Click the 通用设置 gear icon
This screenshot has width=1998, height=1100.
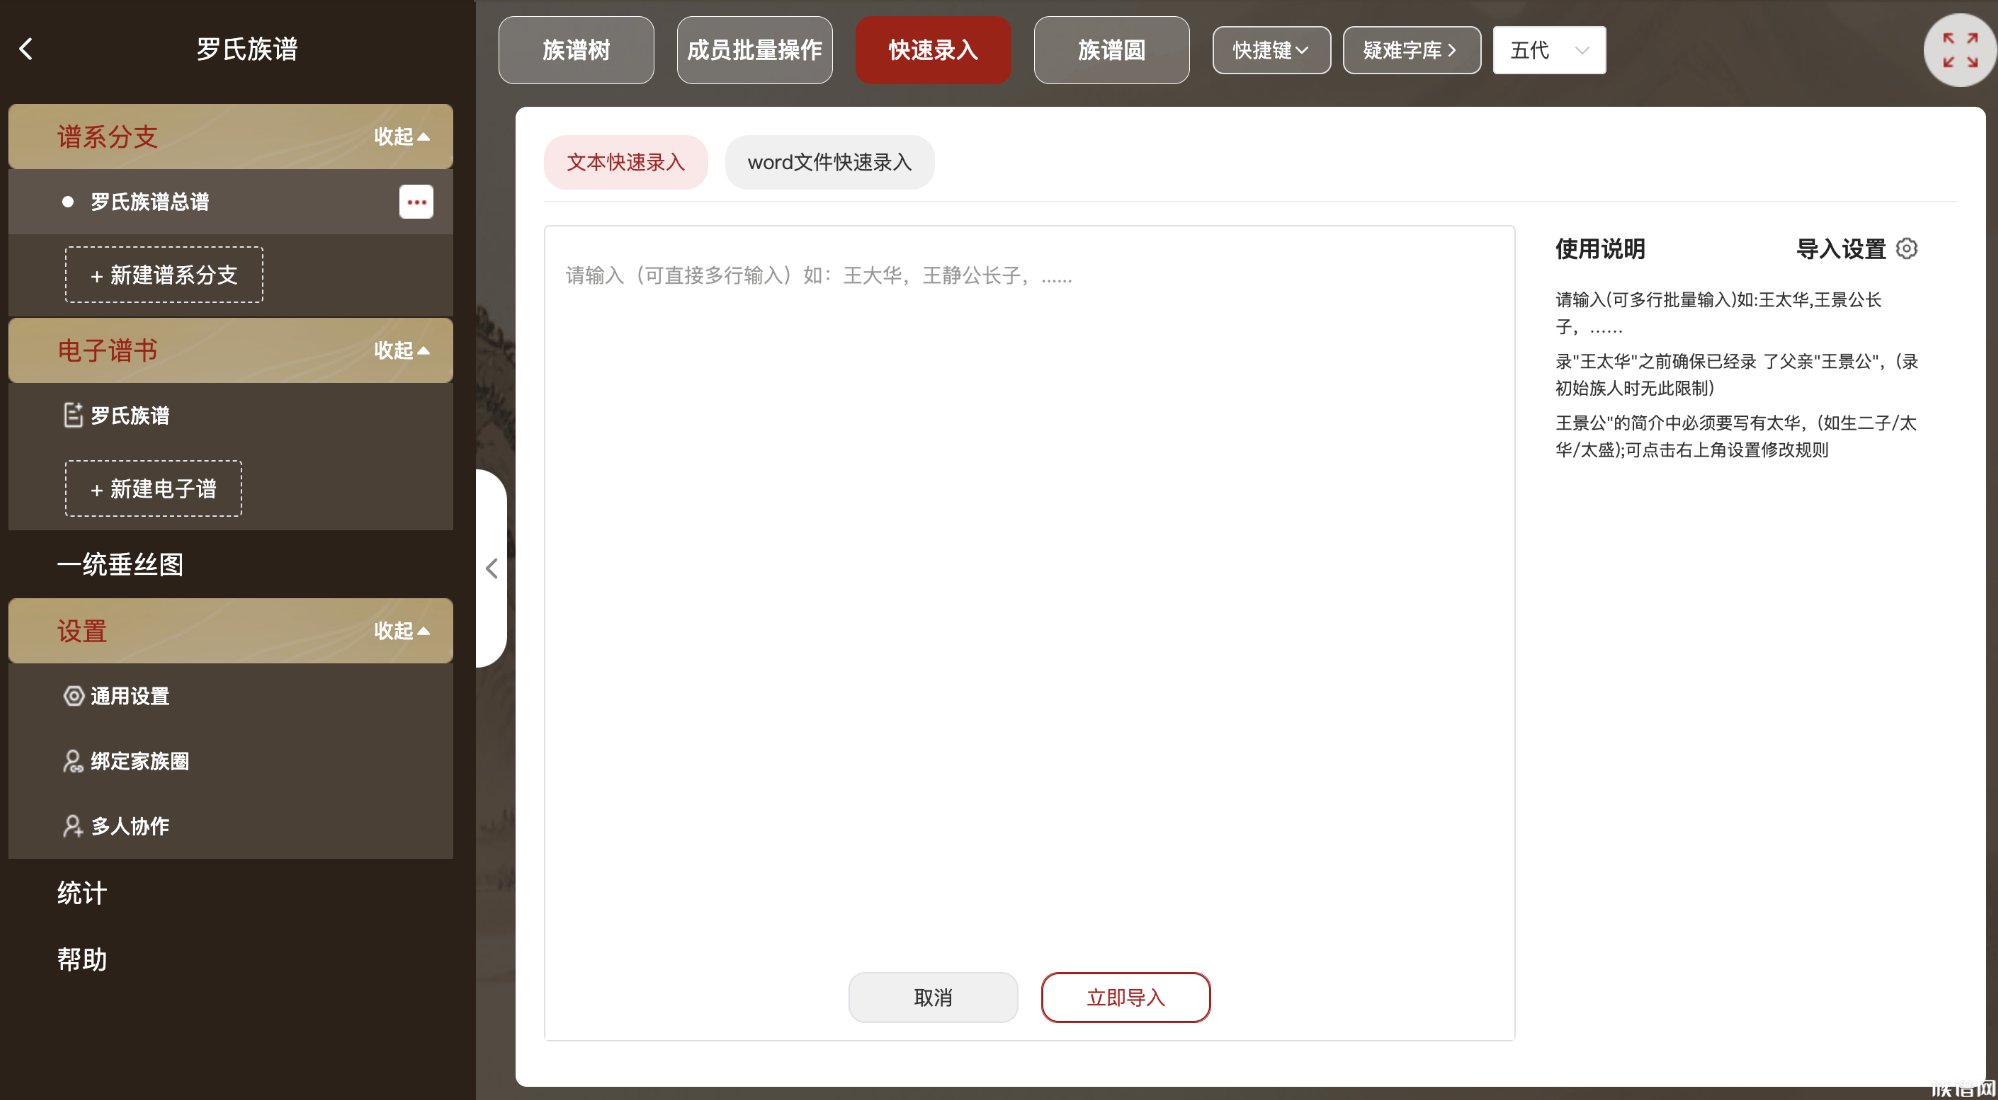(72, 696)
